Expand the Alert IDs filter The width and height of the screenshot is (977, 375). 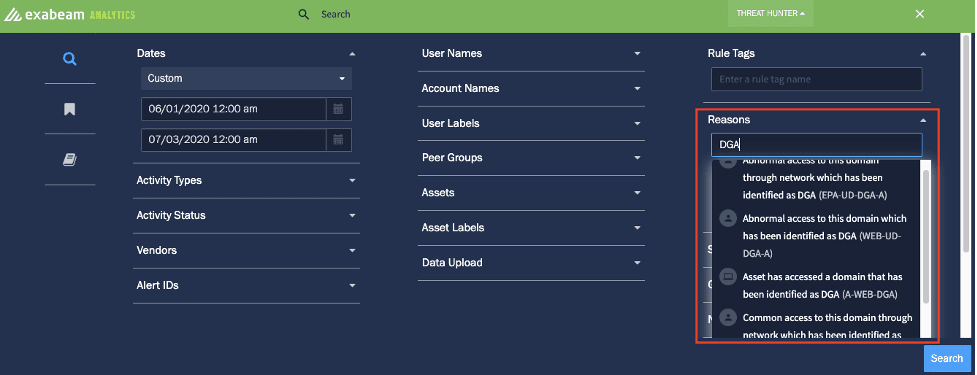pyautogui.click(x=246, y=285)
